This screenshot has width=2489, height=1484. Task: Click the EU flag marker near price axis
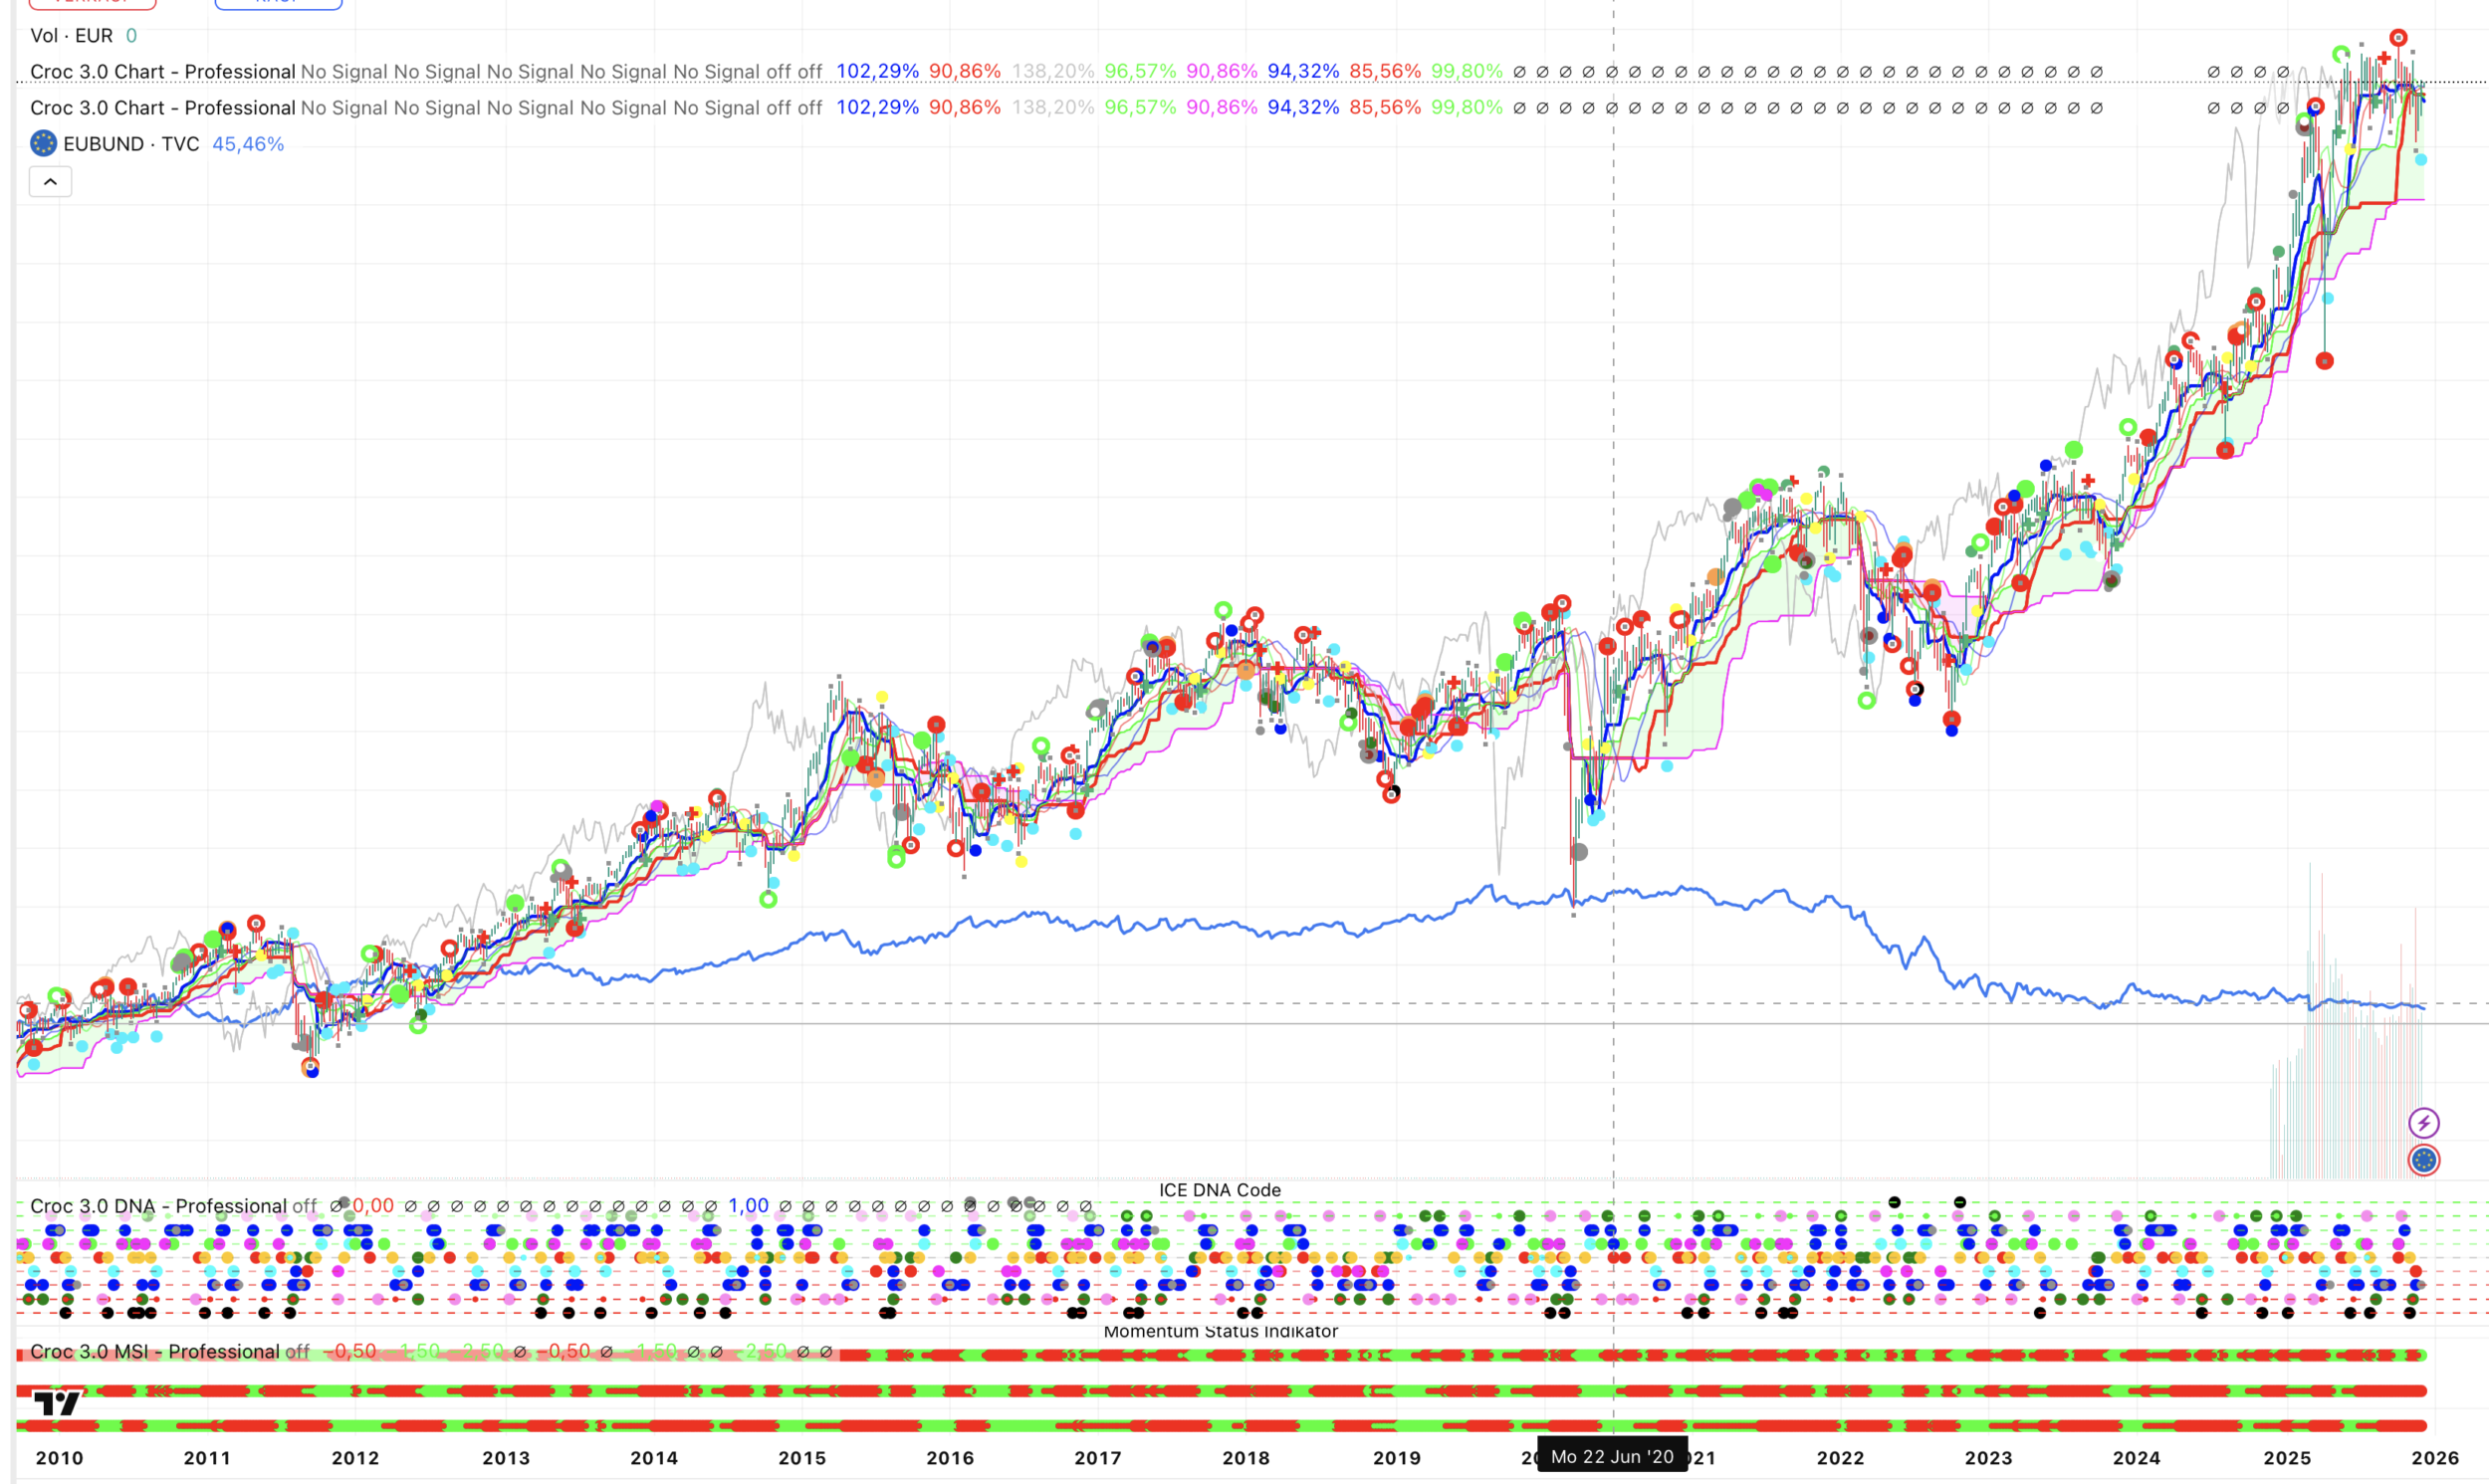click(x=2423, y=1160)
